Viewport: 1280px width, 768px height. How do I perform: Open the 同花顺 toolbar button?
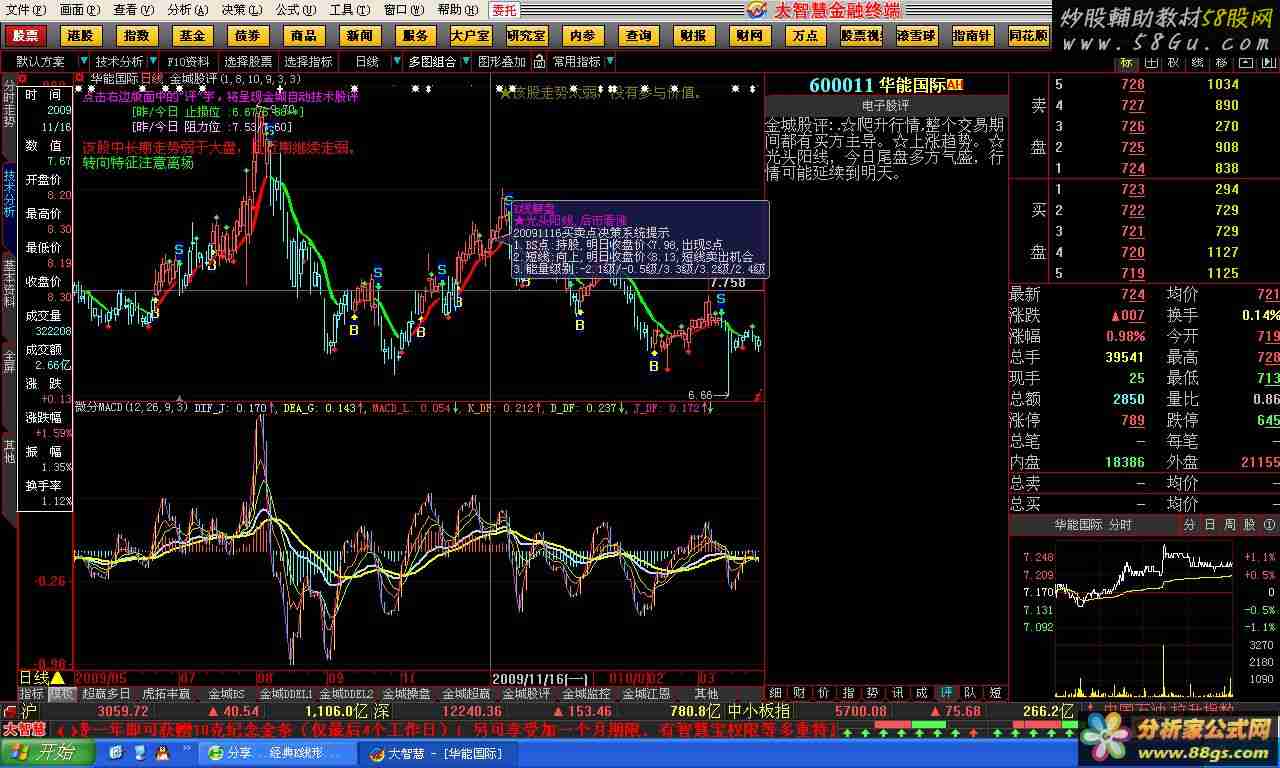coord(1027,36)
